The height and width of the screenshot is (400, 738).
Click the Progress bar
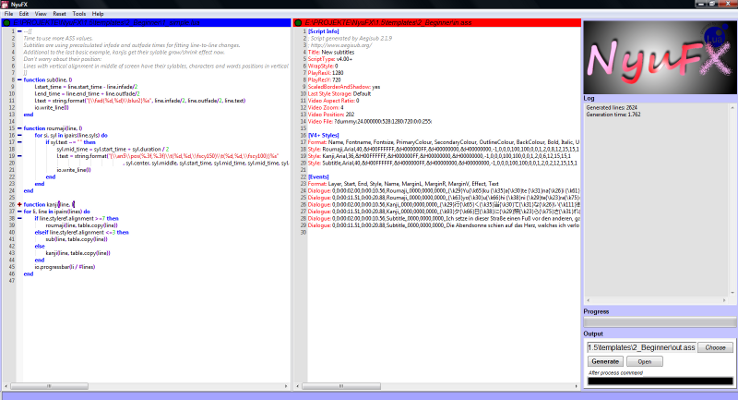(x=660, y=322)
